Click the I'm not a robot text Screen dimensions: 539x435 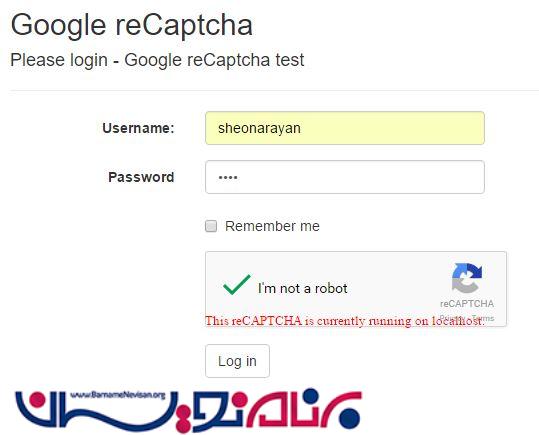pos(302,288)
